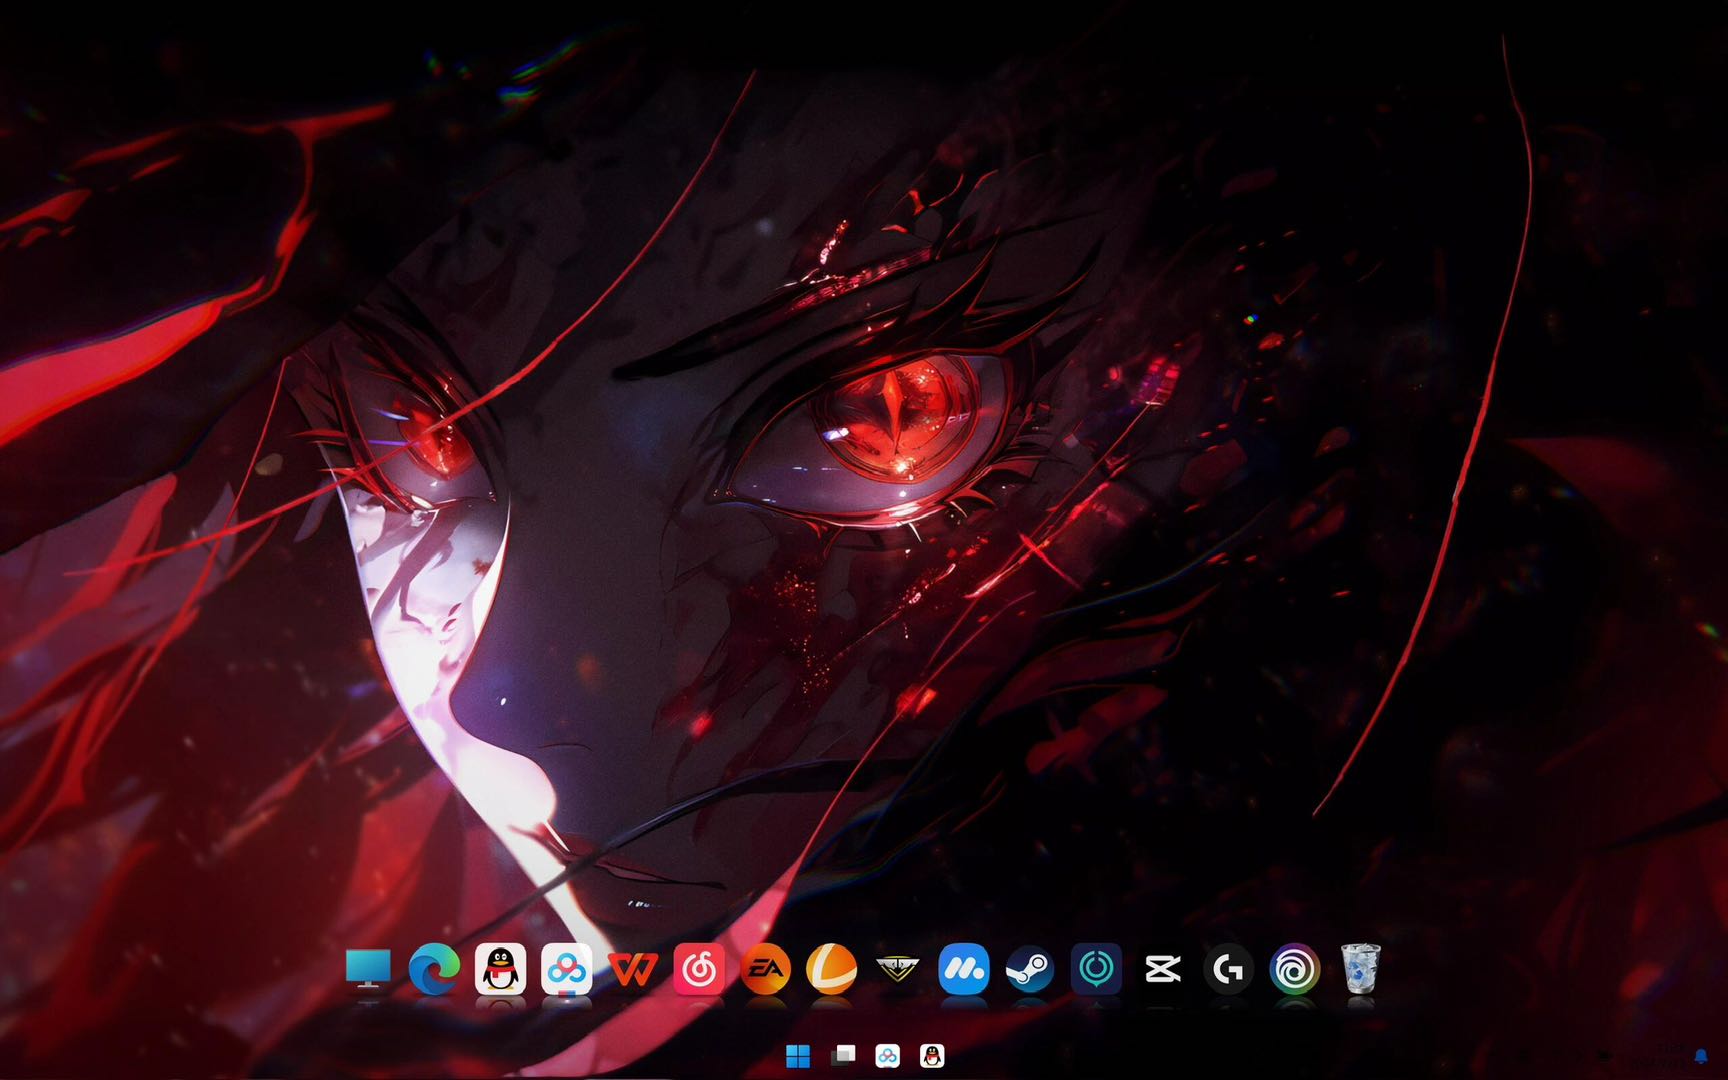Open the gold winged badge app icon

(x=897, y=968)
